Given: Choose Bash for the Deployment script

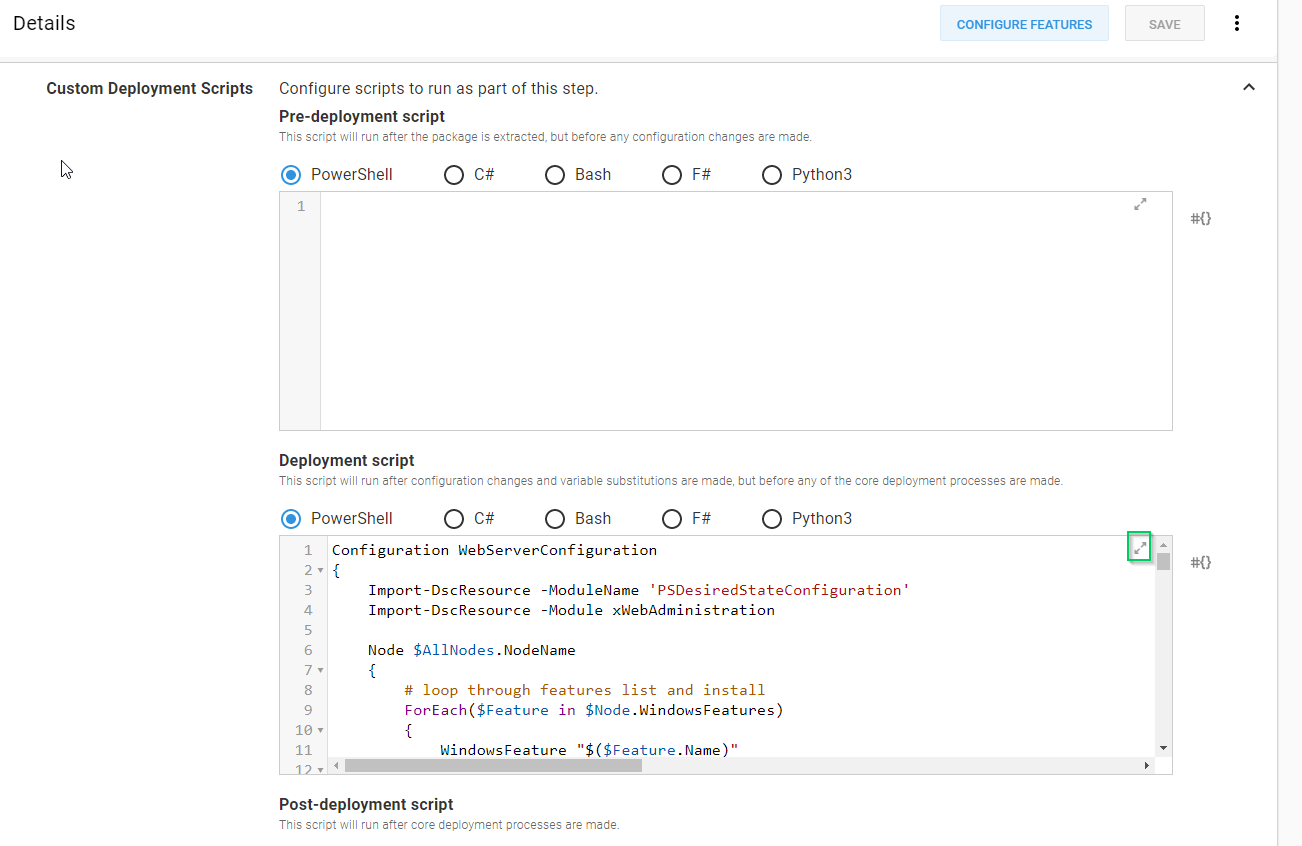Looking at the screenshot, I should (555, 519).
